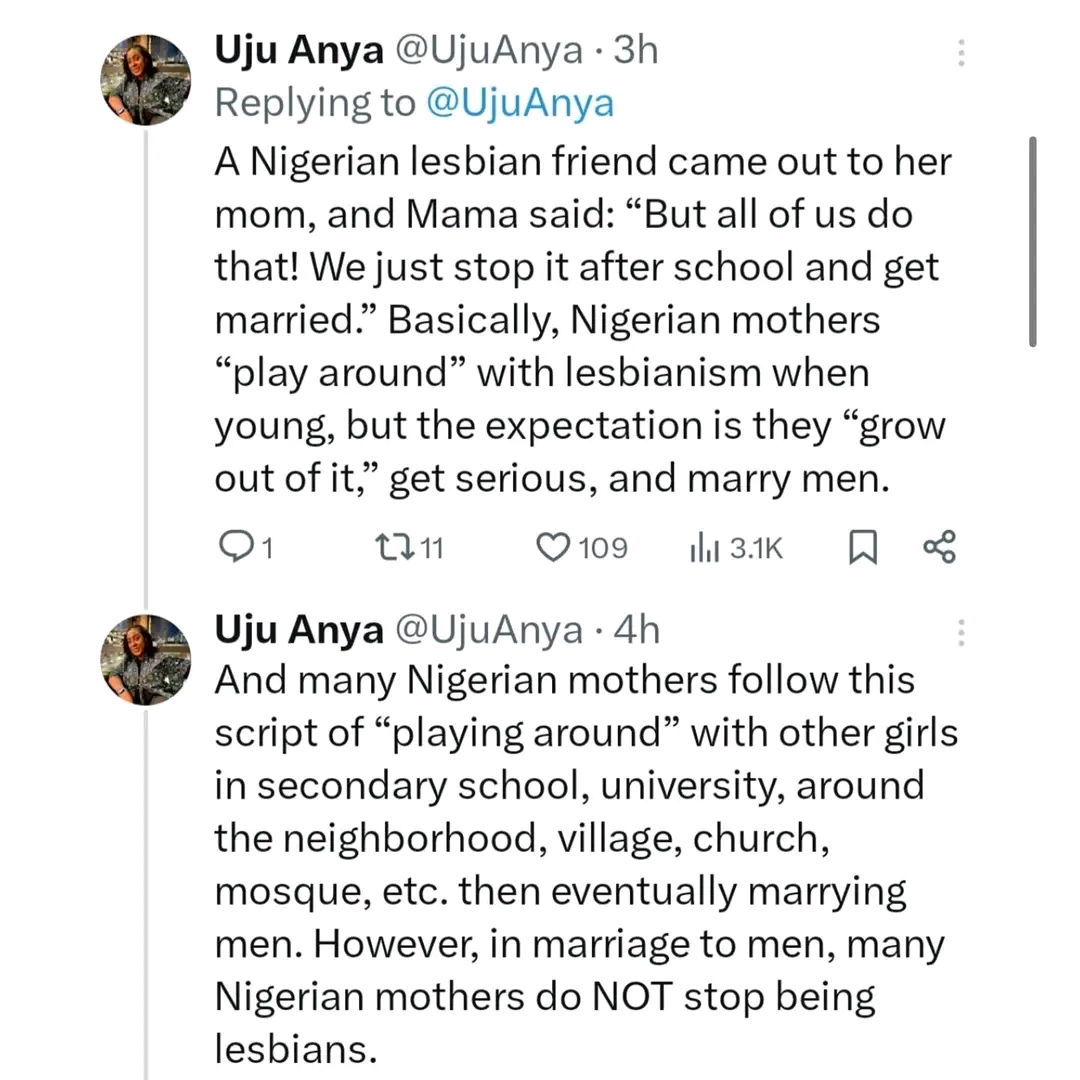Click second tweet's profile picture
This screenshot has width=1080, height=1080.
pyautogui.click(x=145, y=659)
